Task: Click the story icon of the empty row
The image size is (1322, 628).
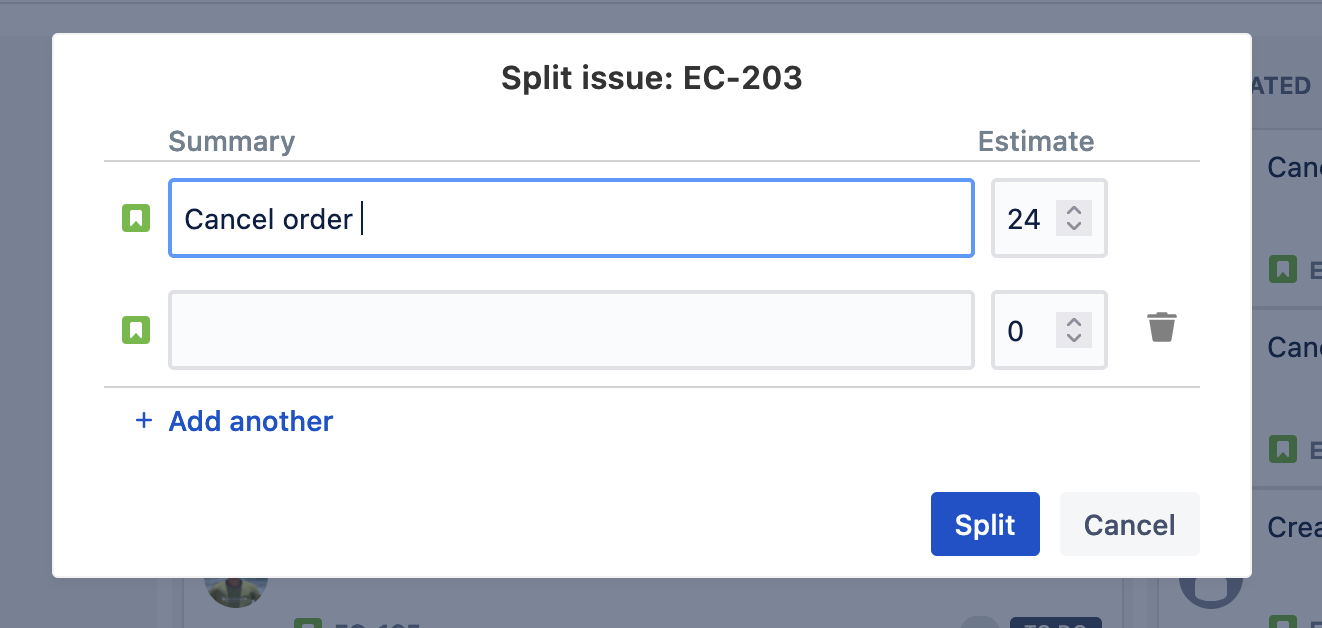Action: pos(136,329)
